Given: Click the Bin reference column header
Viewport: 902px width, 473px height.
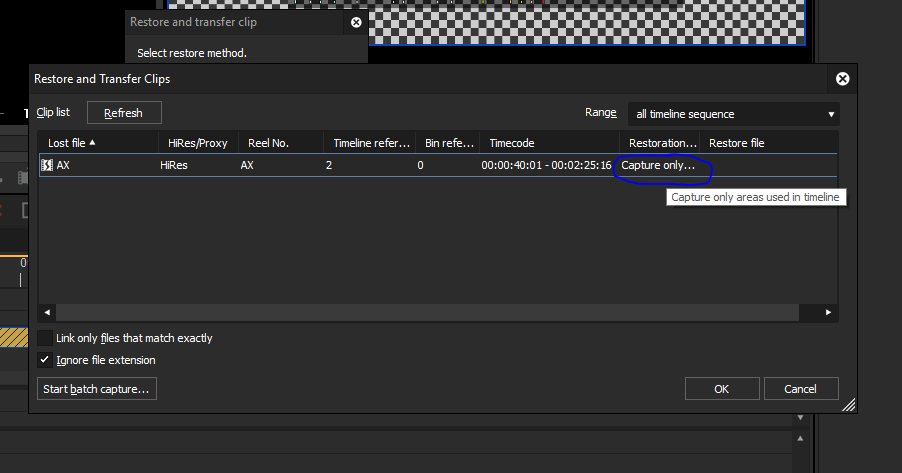Looking at the screenshot, I should 448,143.
